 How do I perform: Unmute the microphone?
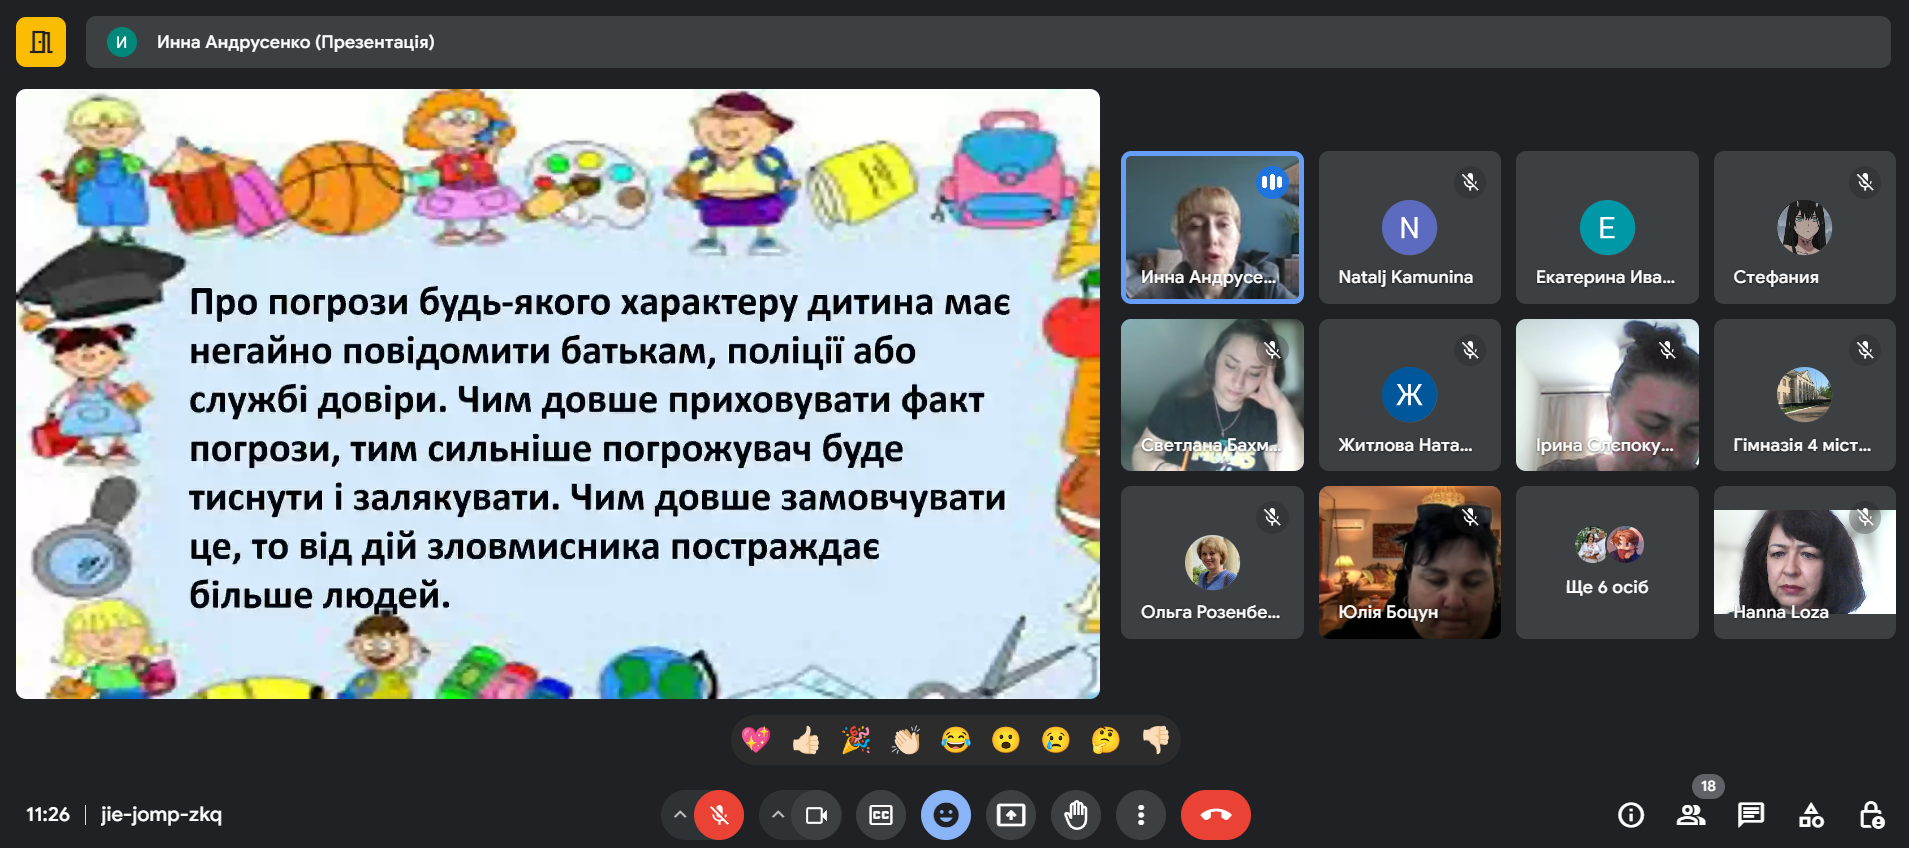(x=719, y=815)
